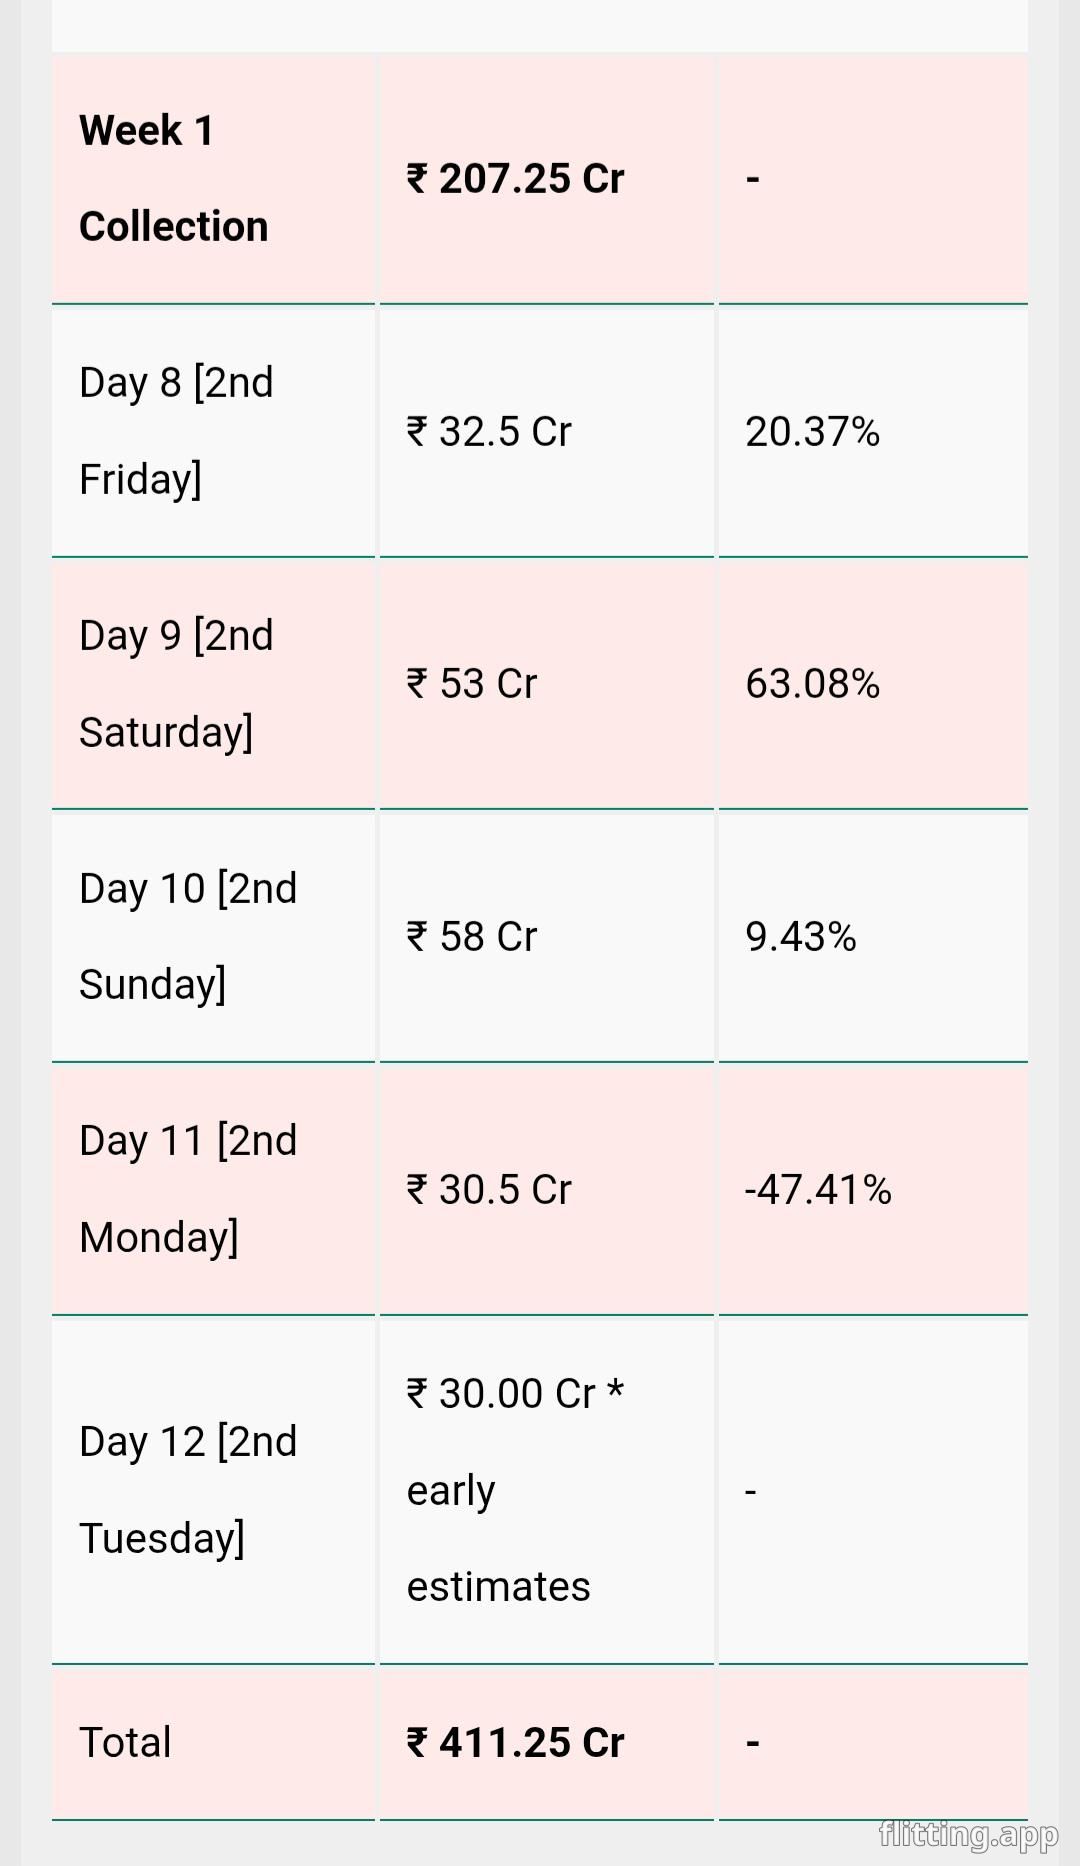Select the ₹ 30.5 Cr figure
1080x1866 pixels.
pos(489,1190)
